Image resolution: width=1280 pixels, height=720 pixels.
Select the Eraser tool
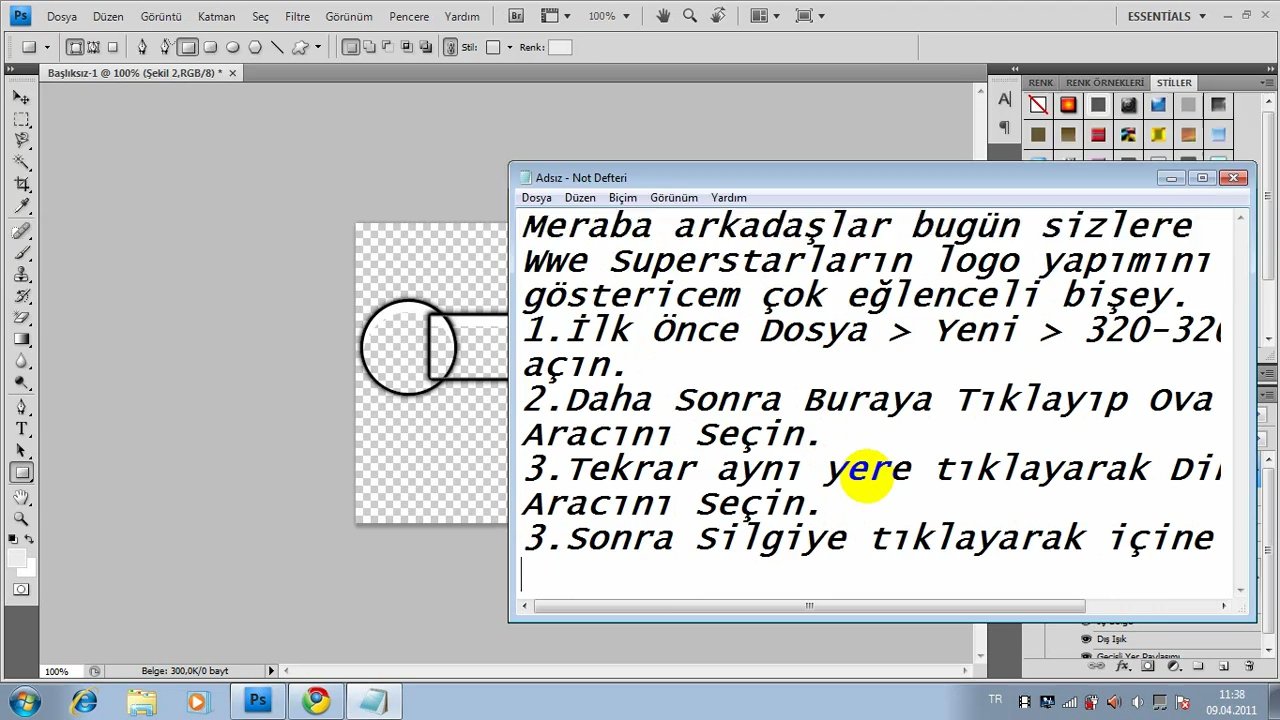tap(21, 317)
